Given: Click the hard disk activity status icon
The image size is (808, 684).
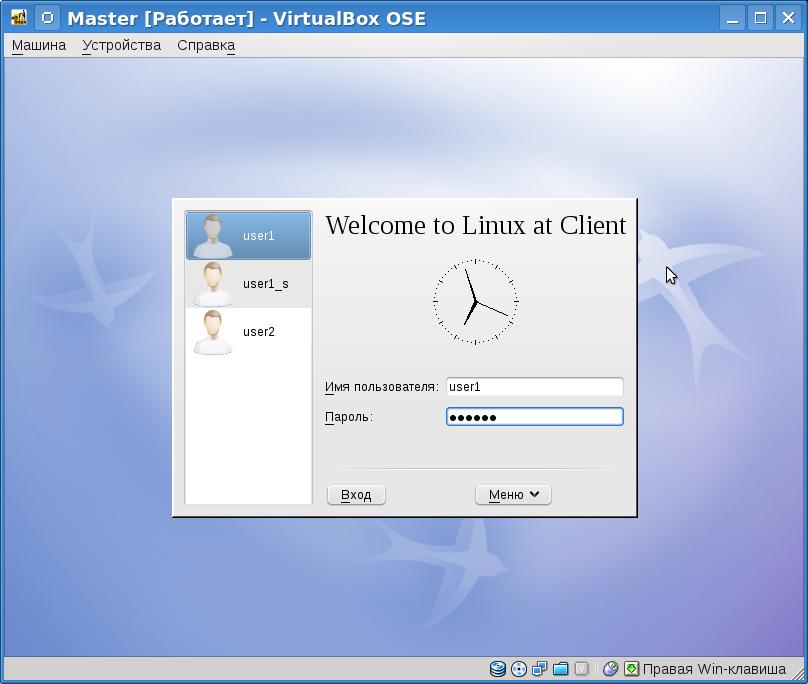Looking at the screenshot, I should tap(497, 669).
